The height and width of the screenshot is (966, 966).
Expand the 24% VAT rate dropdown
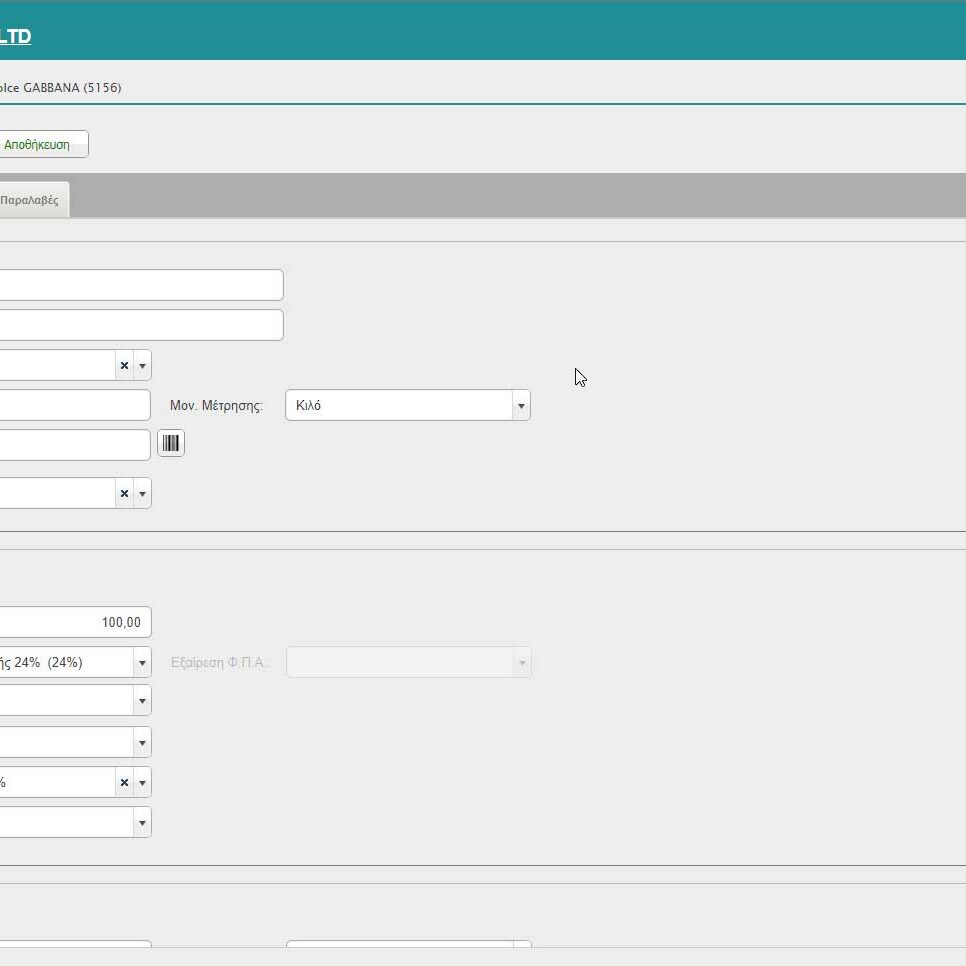tap(142, 662)
